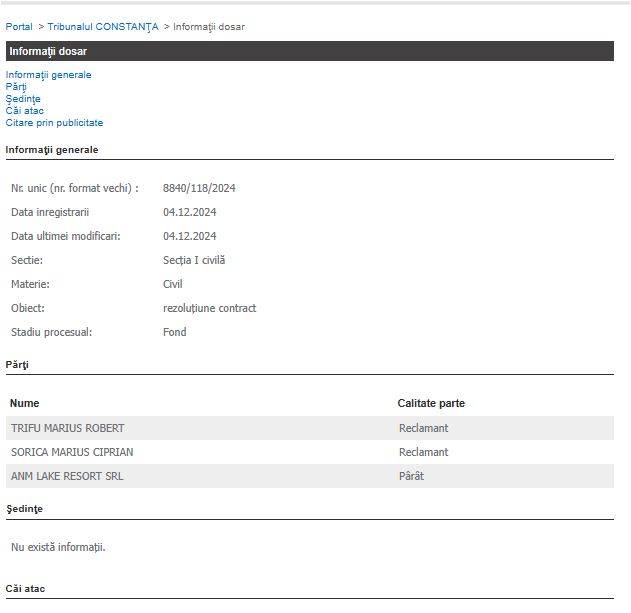Jump to Informații generale via navigation link
Screen dimensions: 631x613
(x=48, y=75)
